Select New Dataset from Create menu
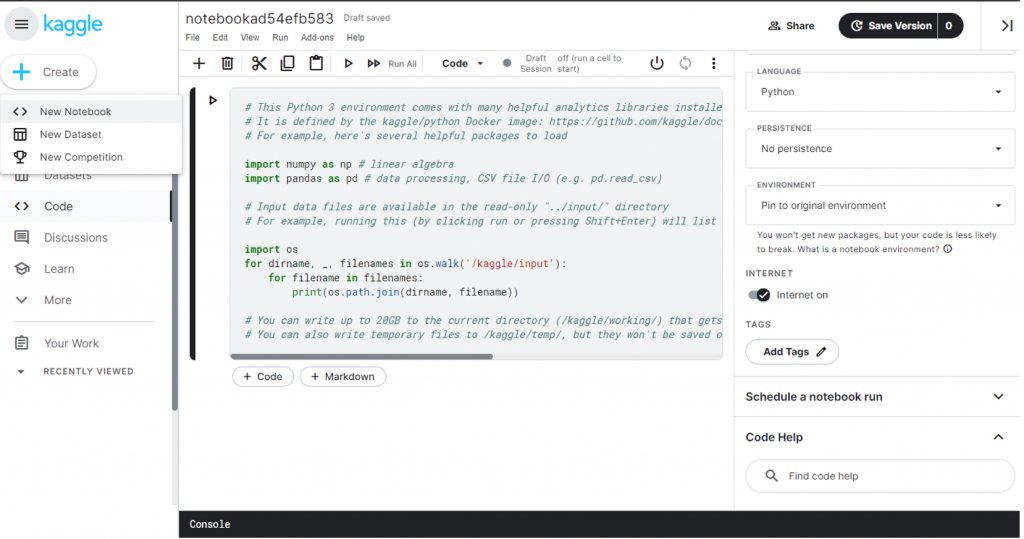The width and height of the screenshot is (1024, 539). point(91,135)
